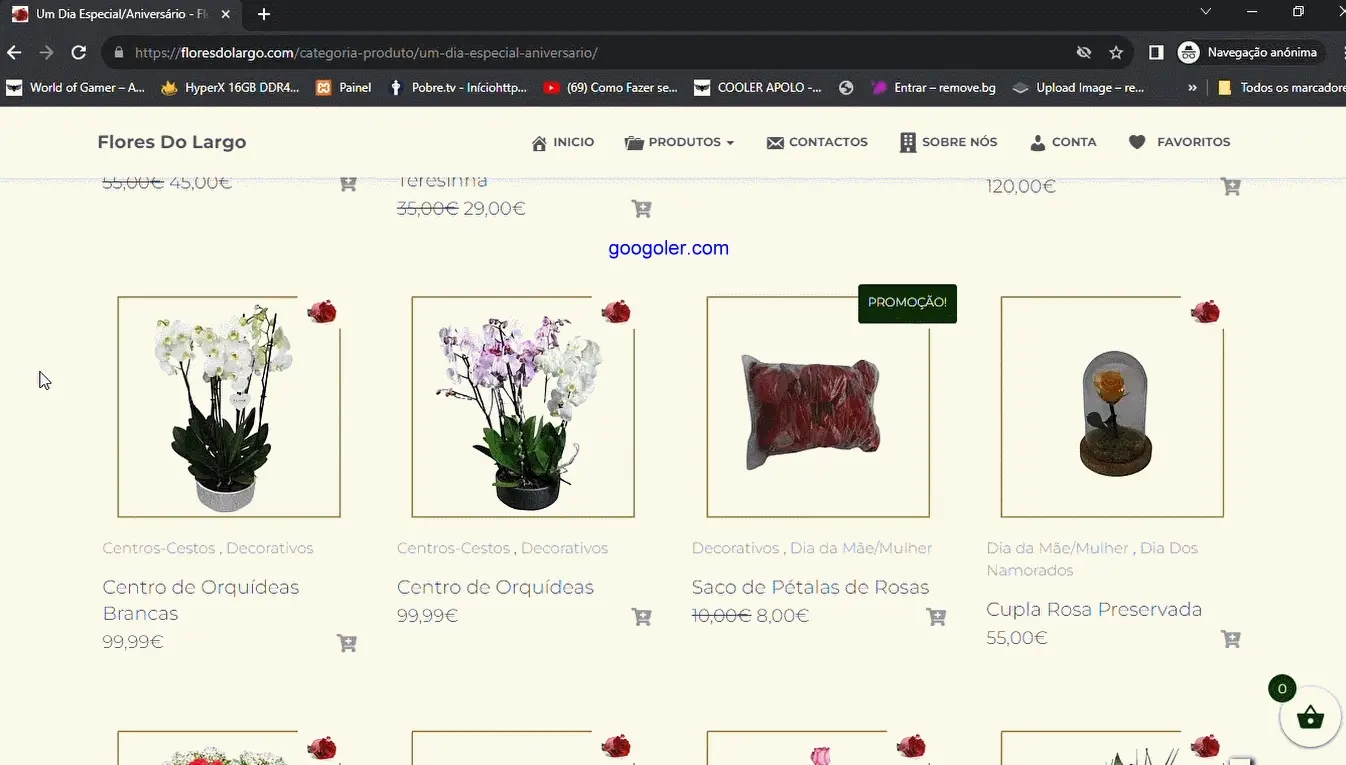Reload the page
This screenshot has width=1346, height=765.
(x=78, y=53)
